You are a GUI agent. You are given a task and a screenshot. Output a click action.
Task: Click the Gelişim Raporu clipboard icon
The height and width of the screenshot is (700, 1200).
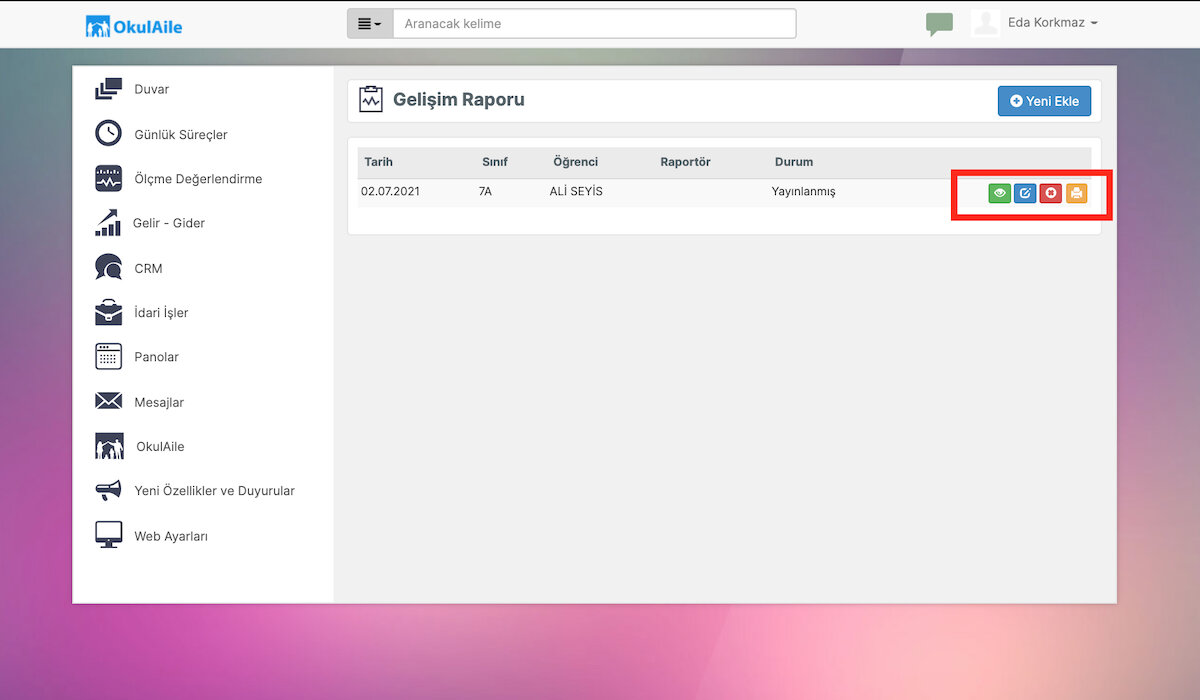point(371,99)
